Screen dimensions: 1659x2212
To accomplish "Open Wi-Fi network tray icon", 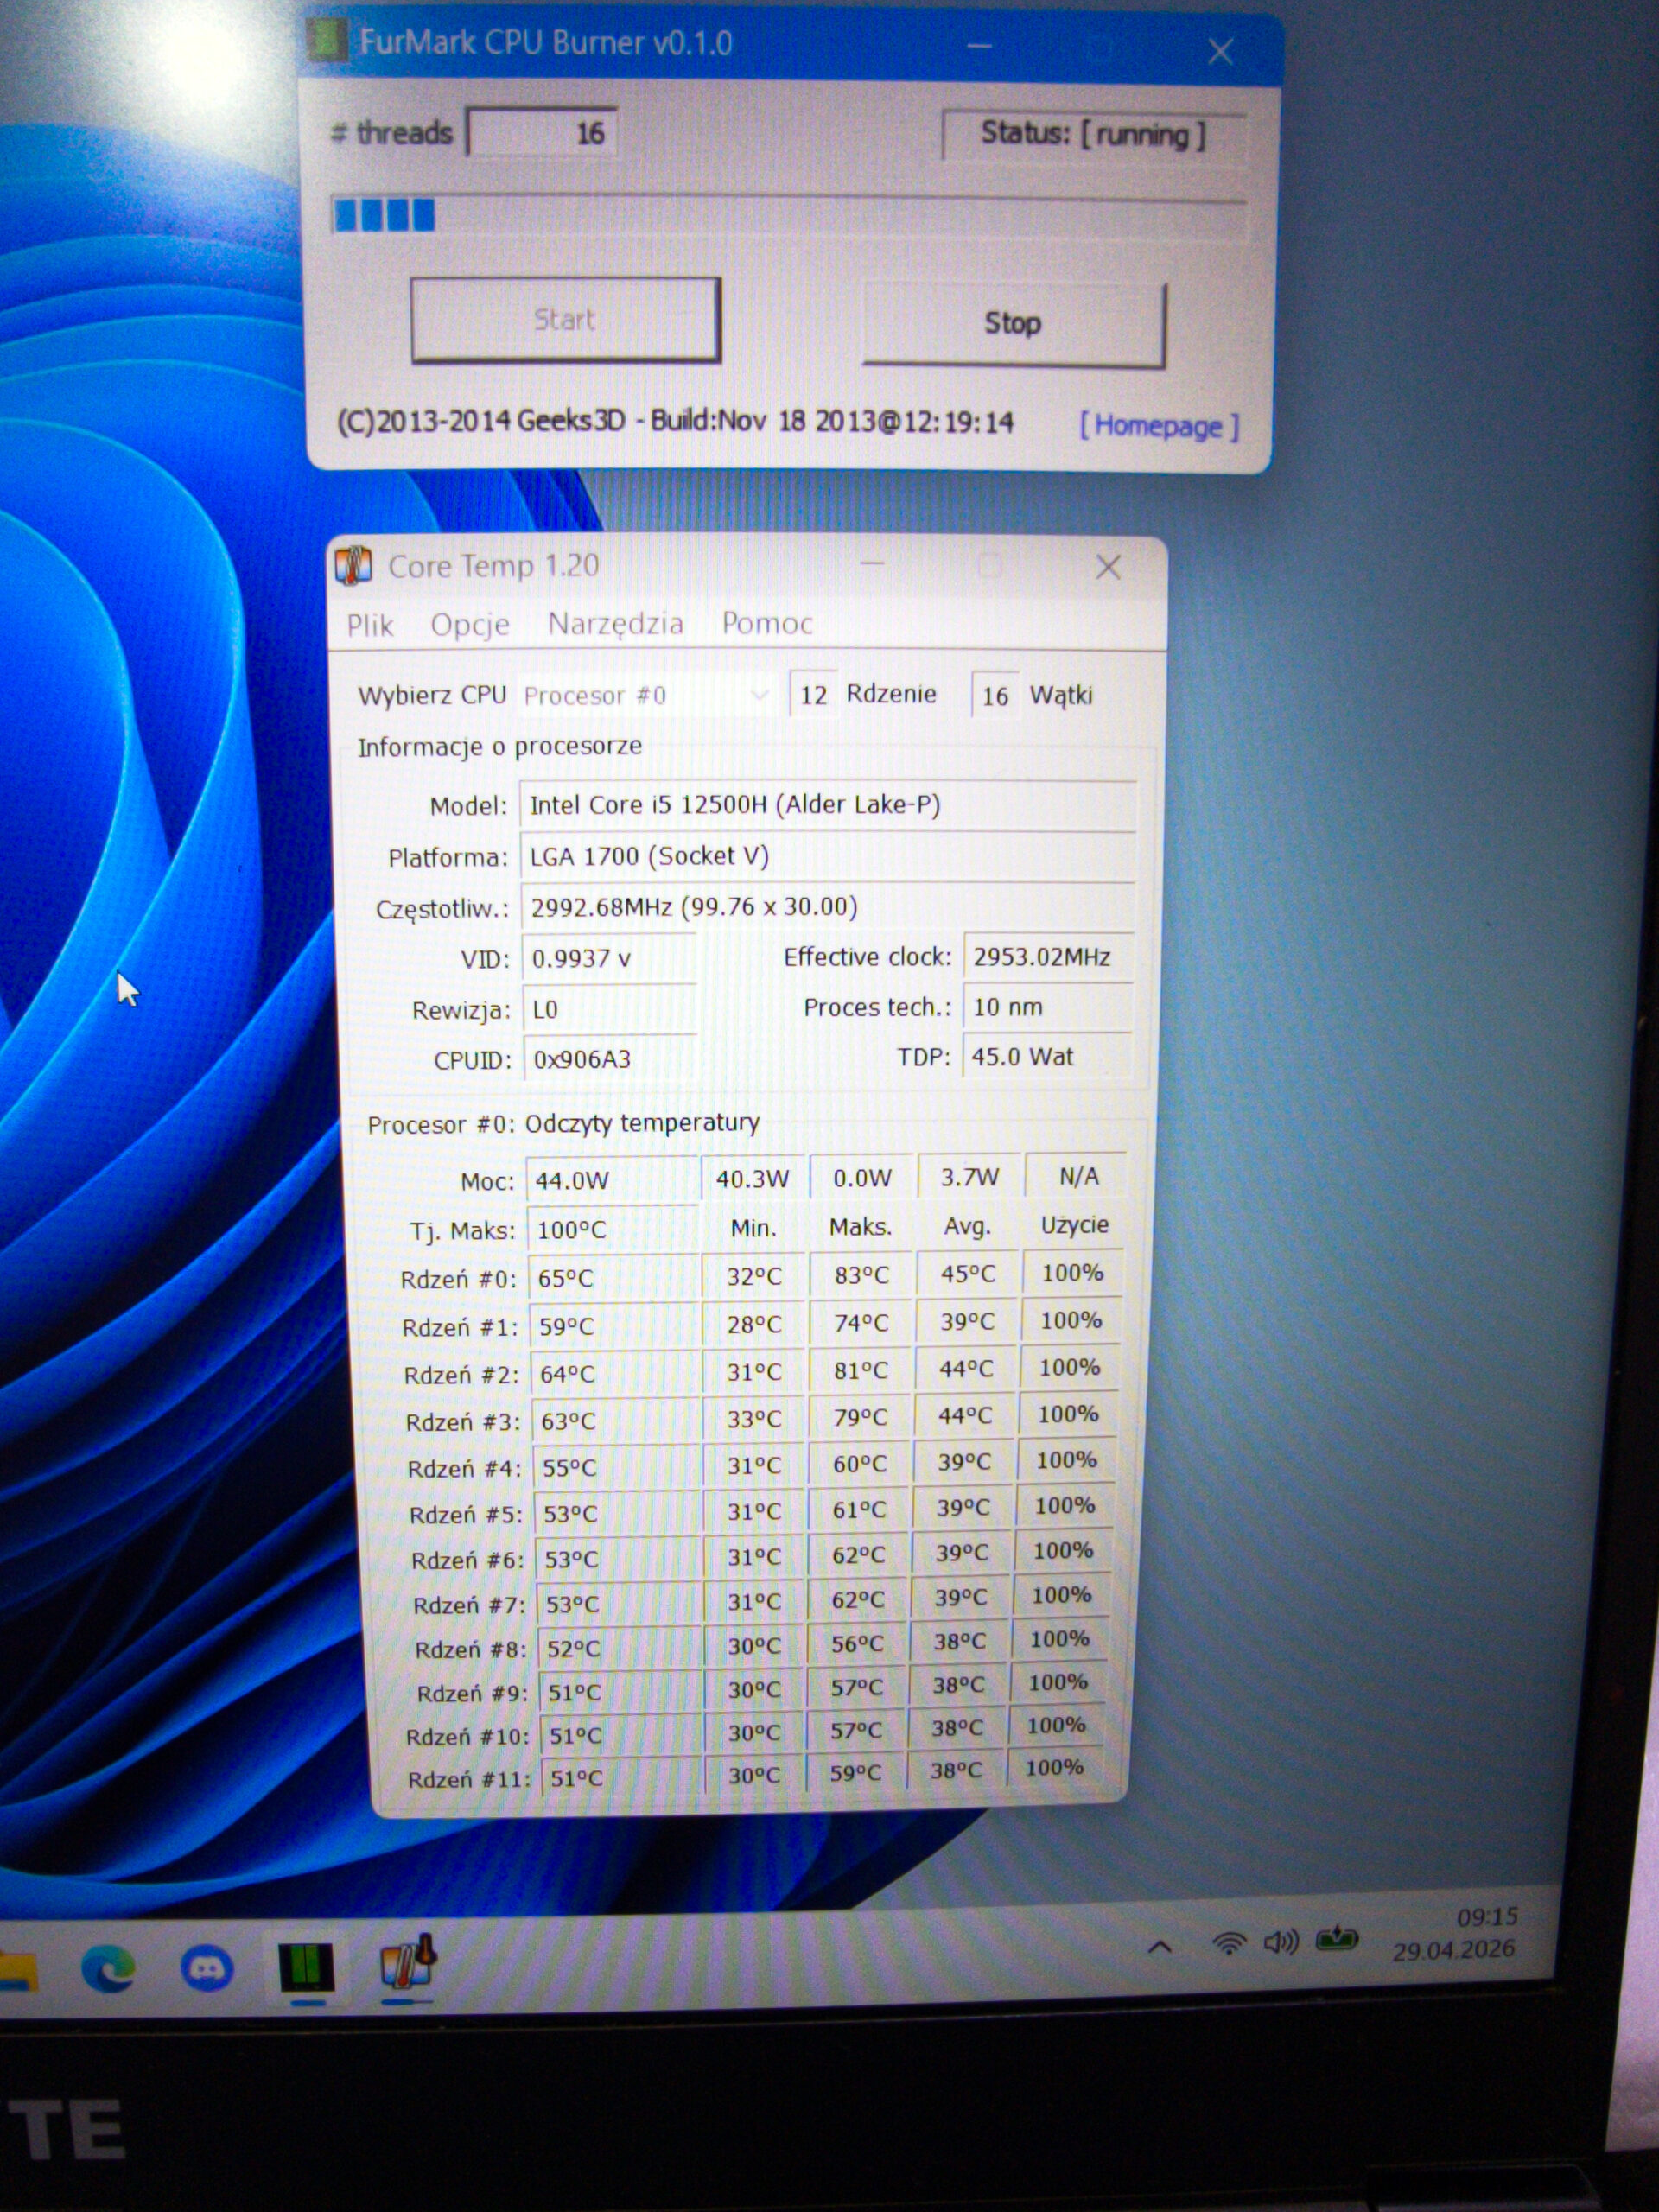I will pos(1228,1945).
